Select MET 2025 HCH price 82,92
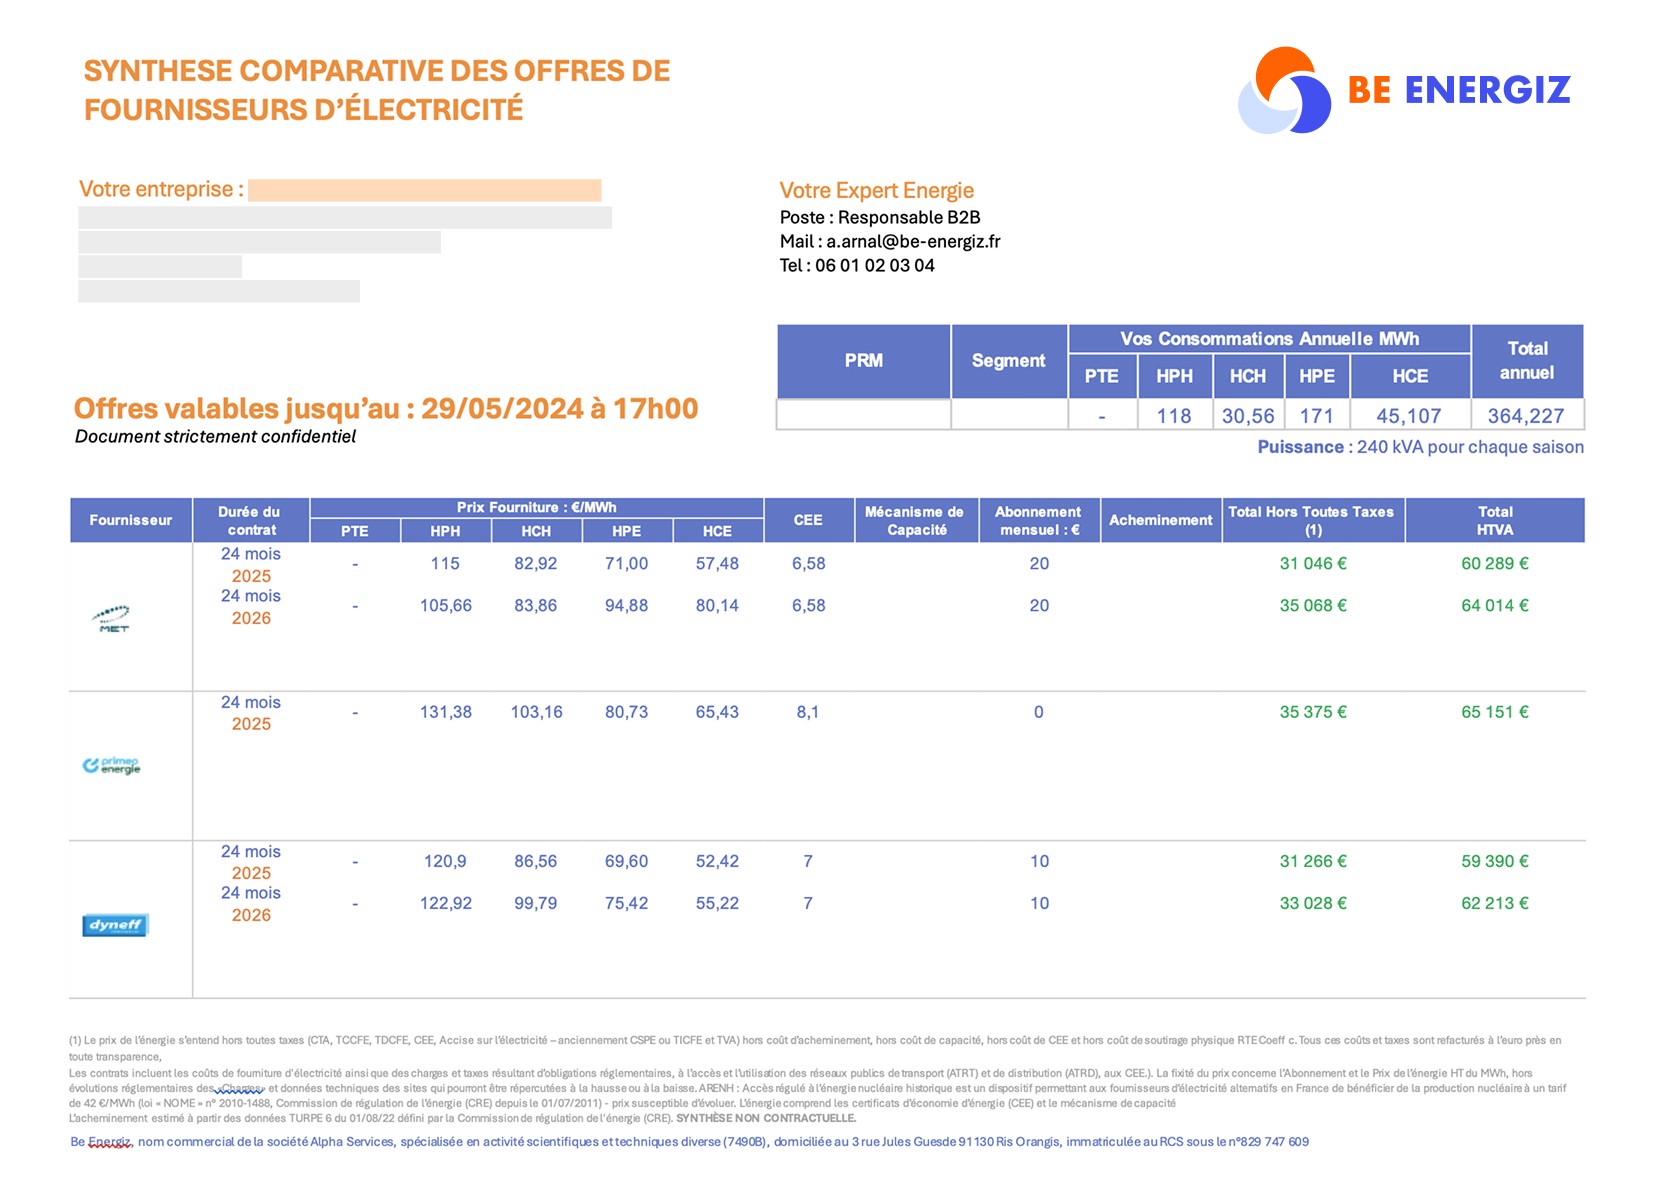 [x=536, y=564]
